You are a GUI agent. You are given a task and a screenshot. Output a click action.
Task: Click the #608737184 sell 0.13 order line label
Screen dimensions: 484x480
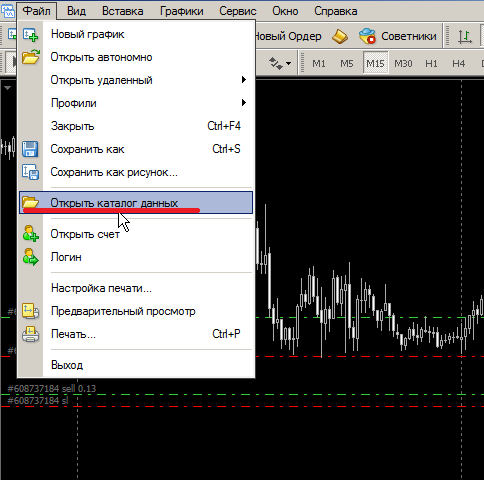coord(52,389)
